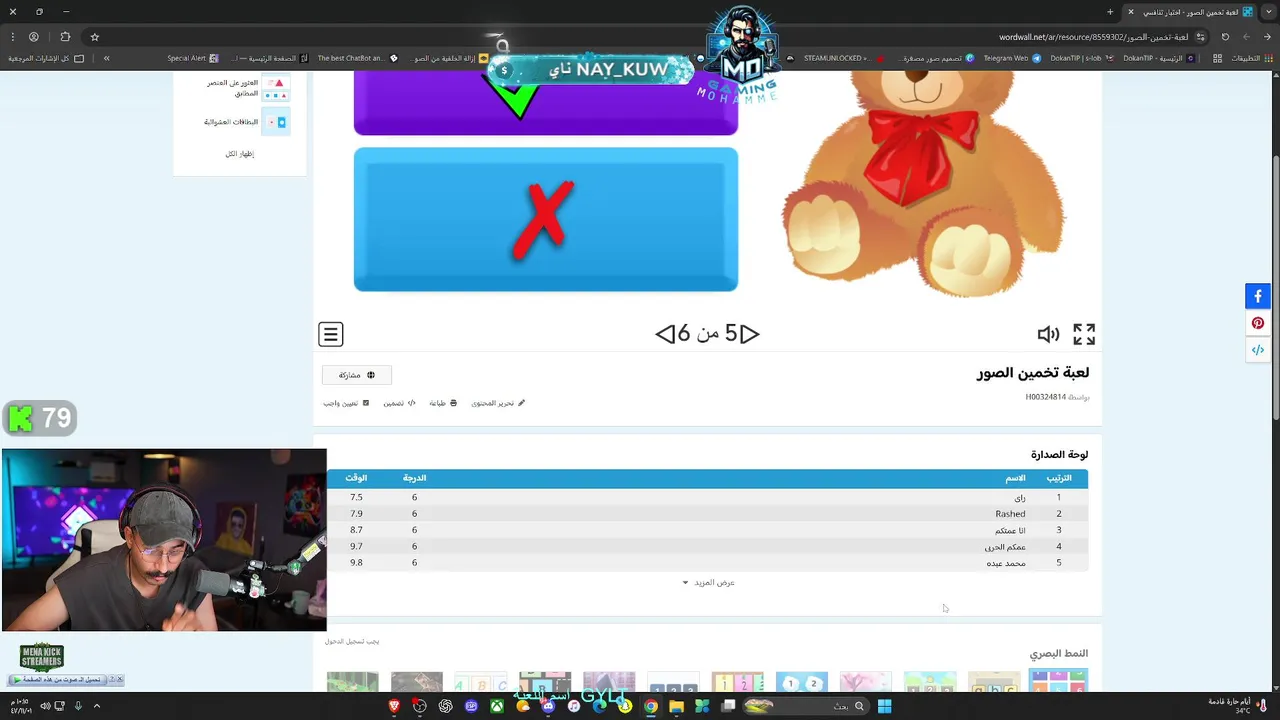Open the game hamburger menu

click(x=331, y=334)
